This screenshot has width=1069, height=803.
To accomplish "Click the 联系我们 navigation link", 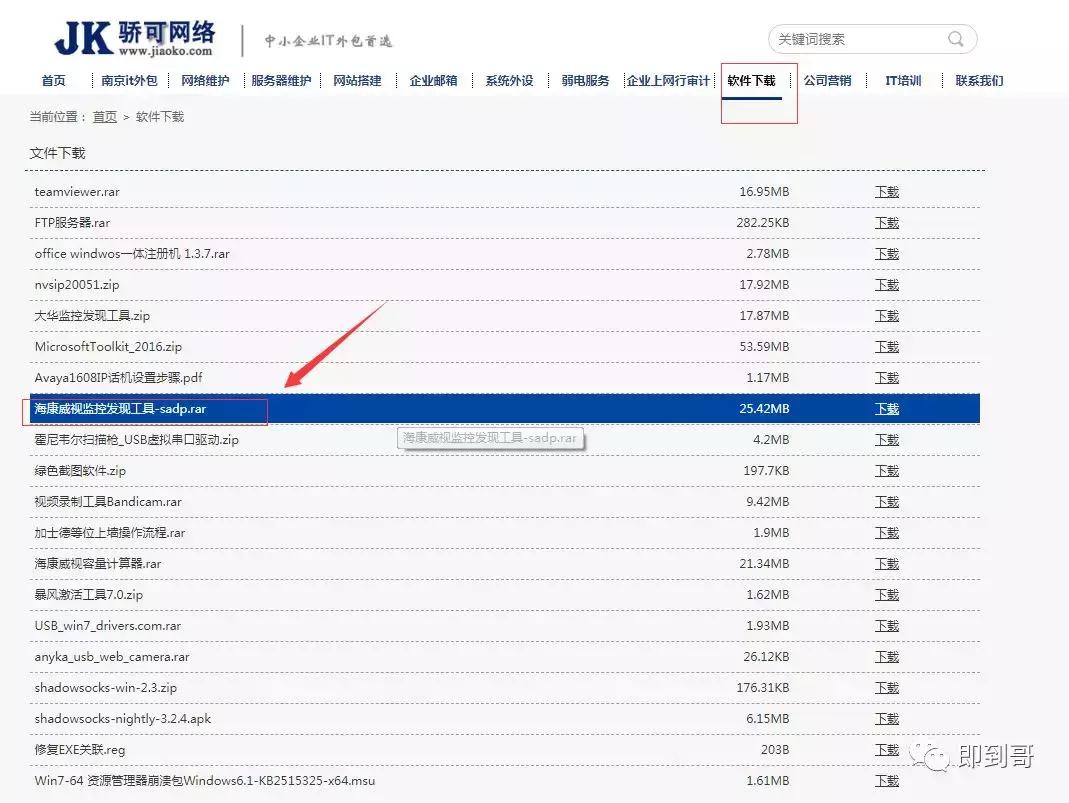I will coord(977,81).
